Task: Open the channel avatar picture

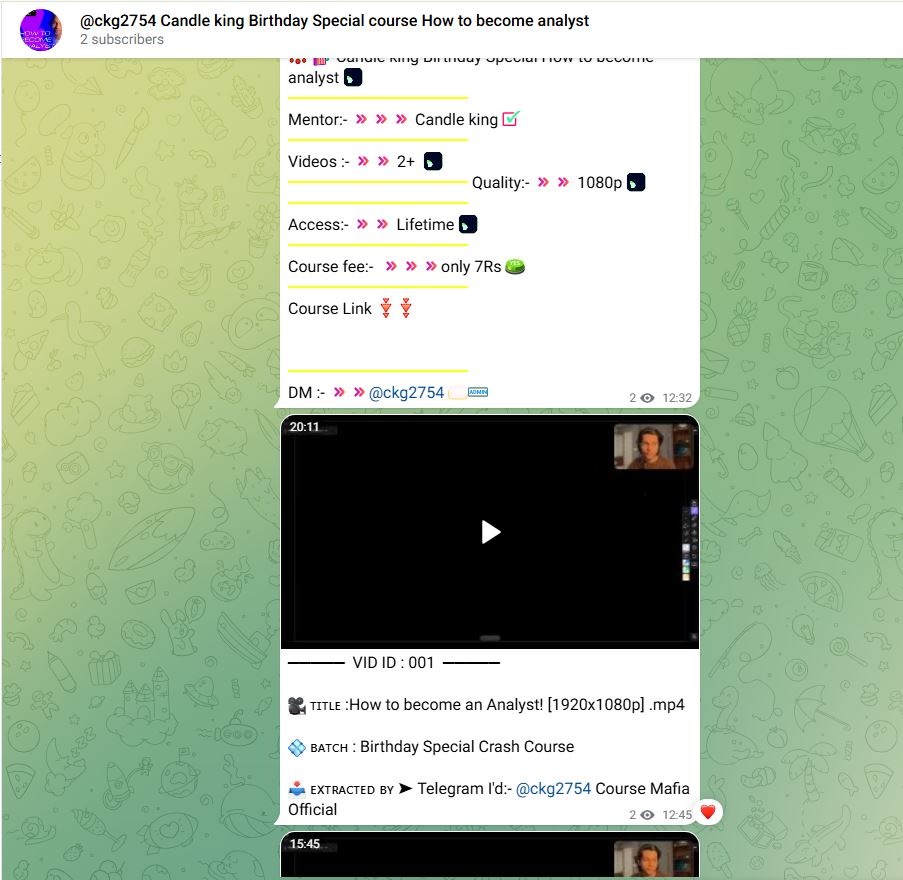Action: click(41, 30)
